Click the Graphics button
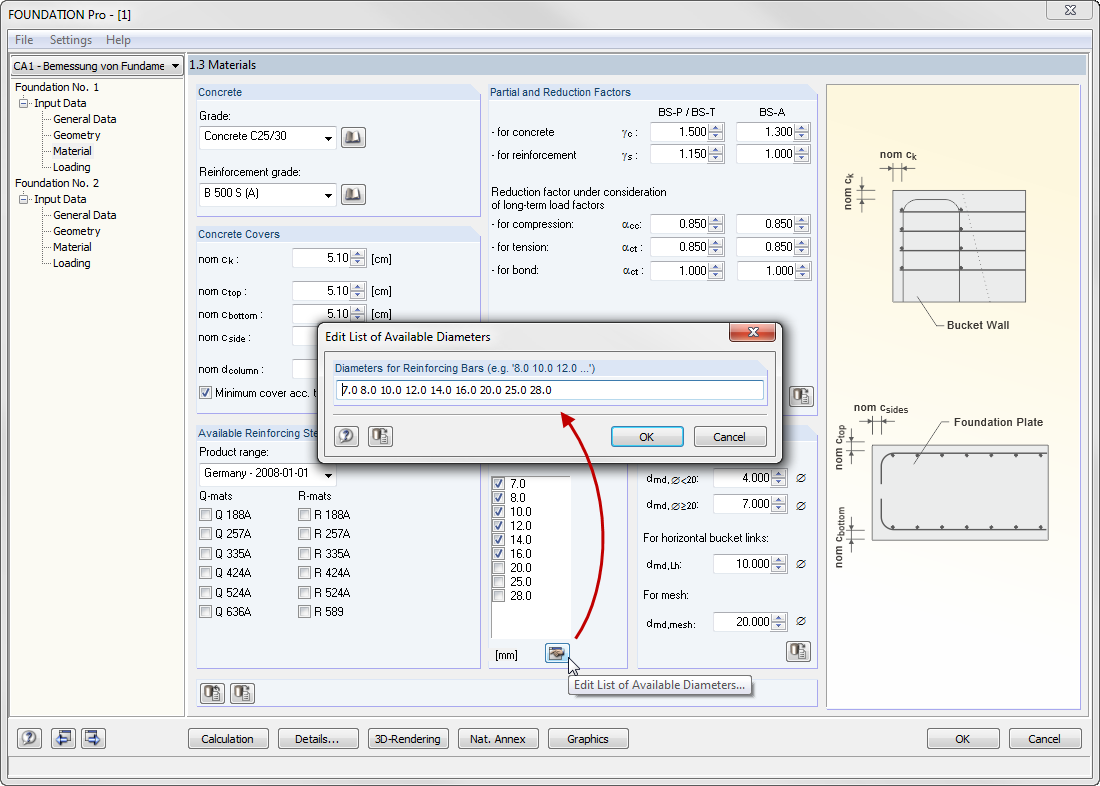Screen dimensions: 1100x786 coord(588,738)
